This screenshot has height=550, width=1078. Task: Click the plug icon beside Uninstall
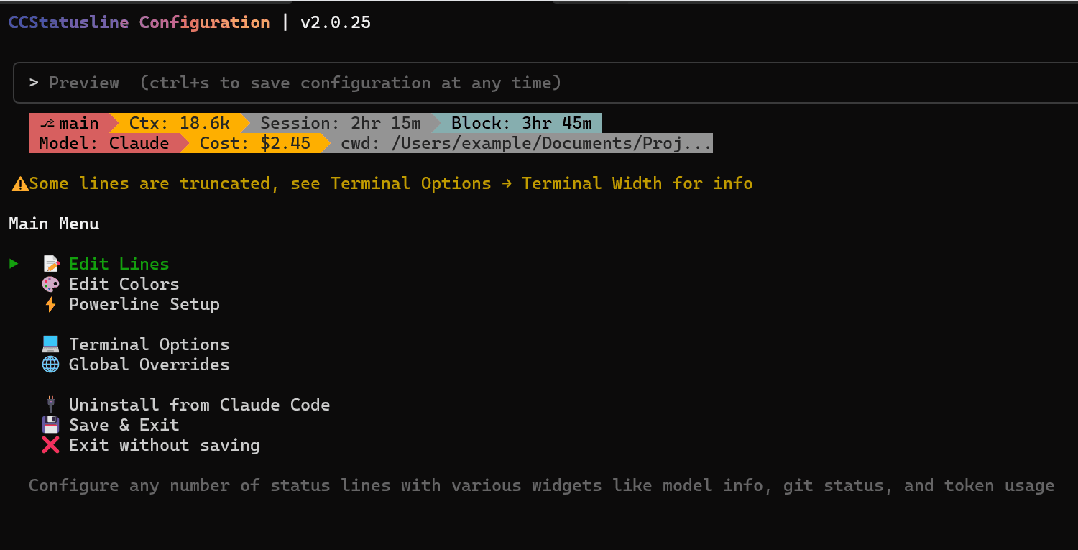50,405
